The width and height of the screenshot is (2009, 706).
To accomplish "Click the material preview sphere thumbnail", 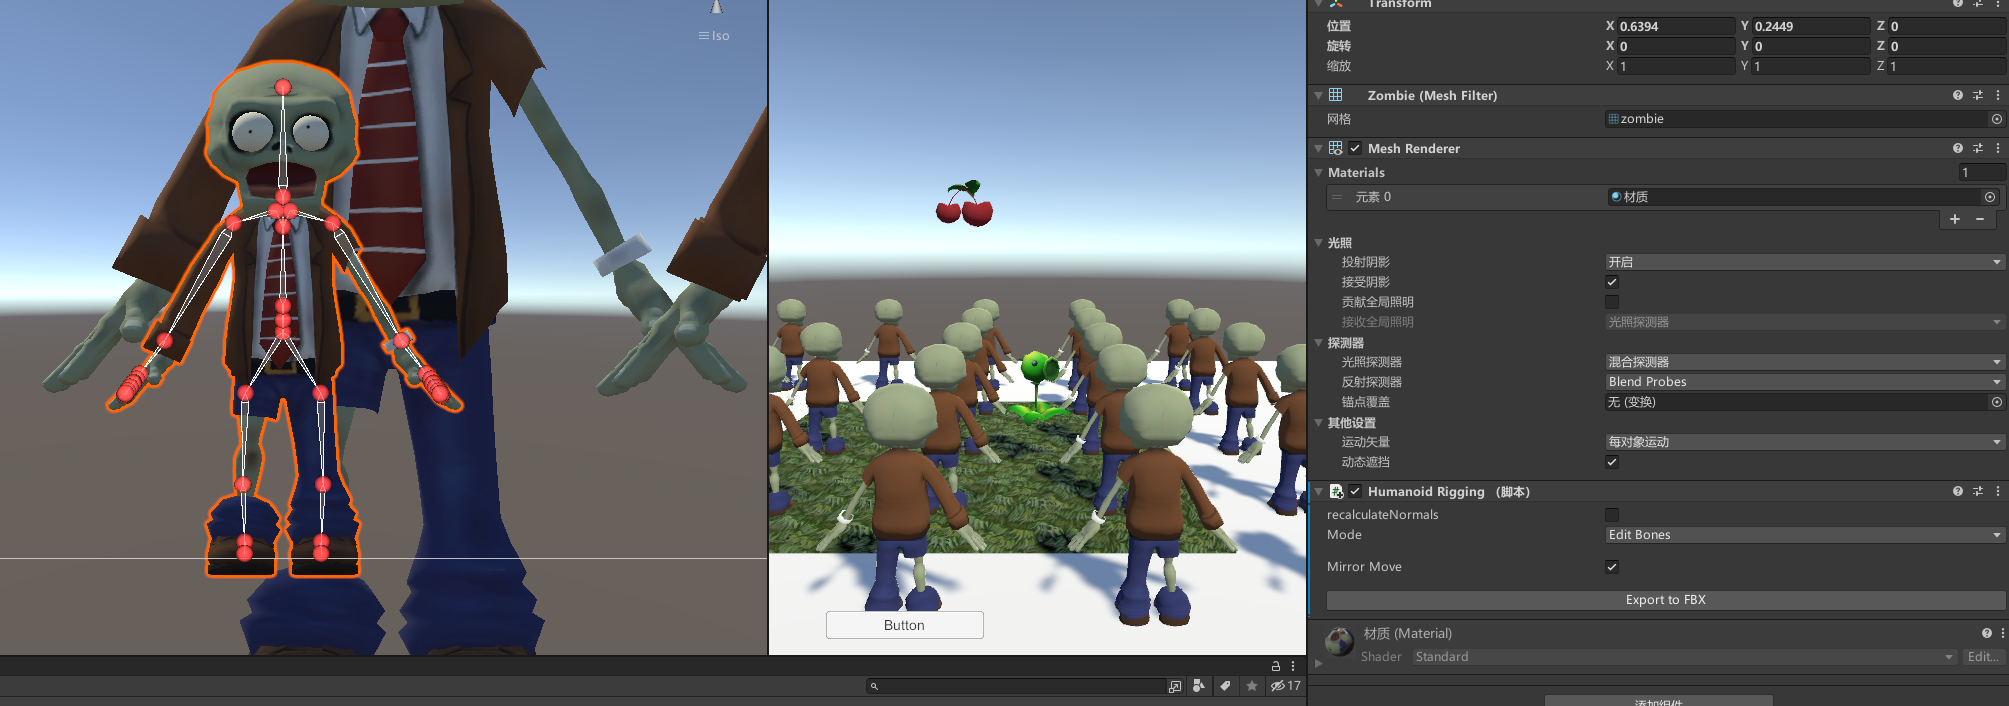I will [1340, 641].
